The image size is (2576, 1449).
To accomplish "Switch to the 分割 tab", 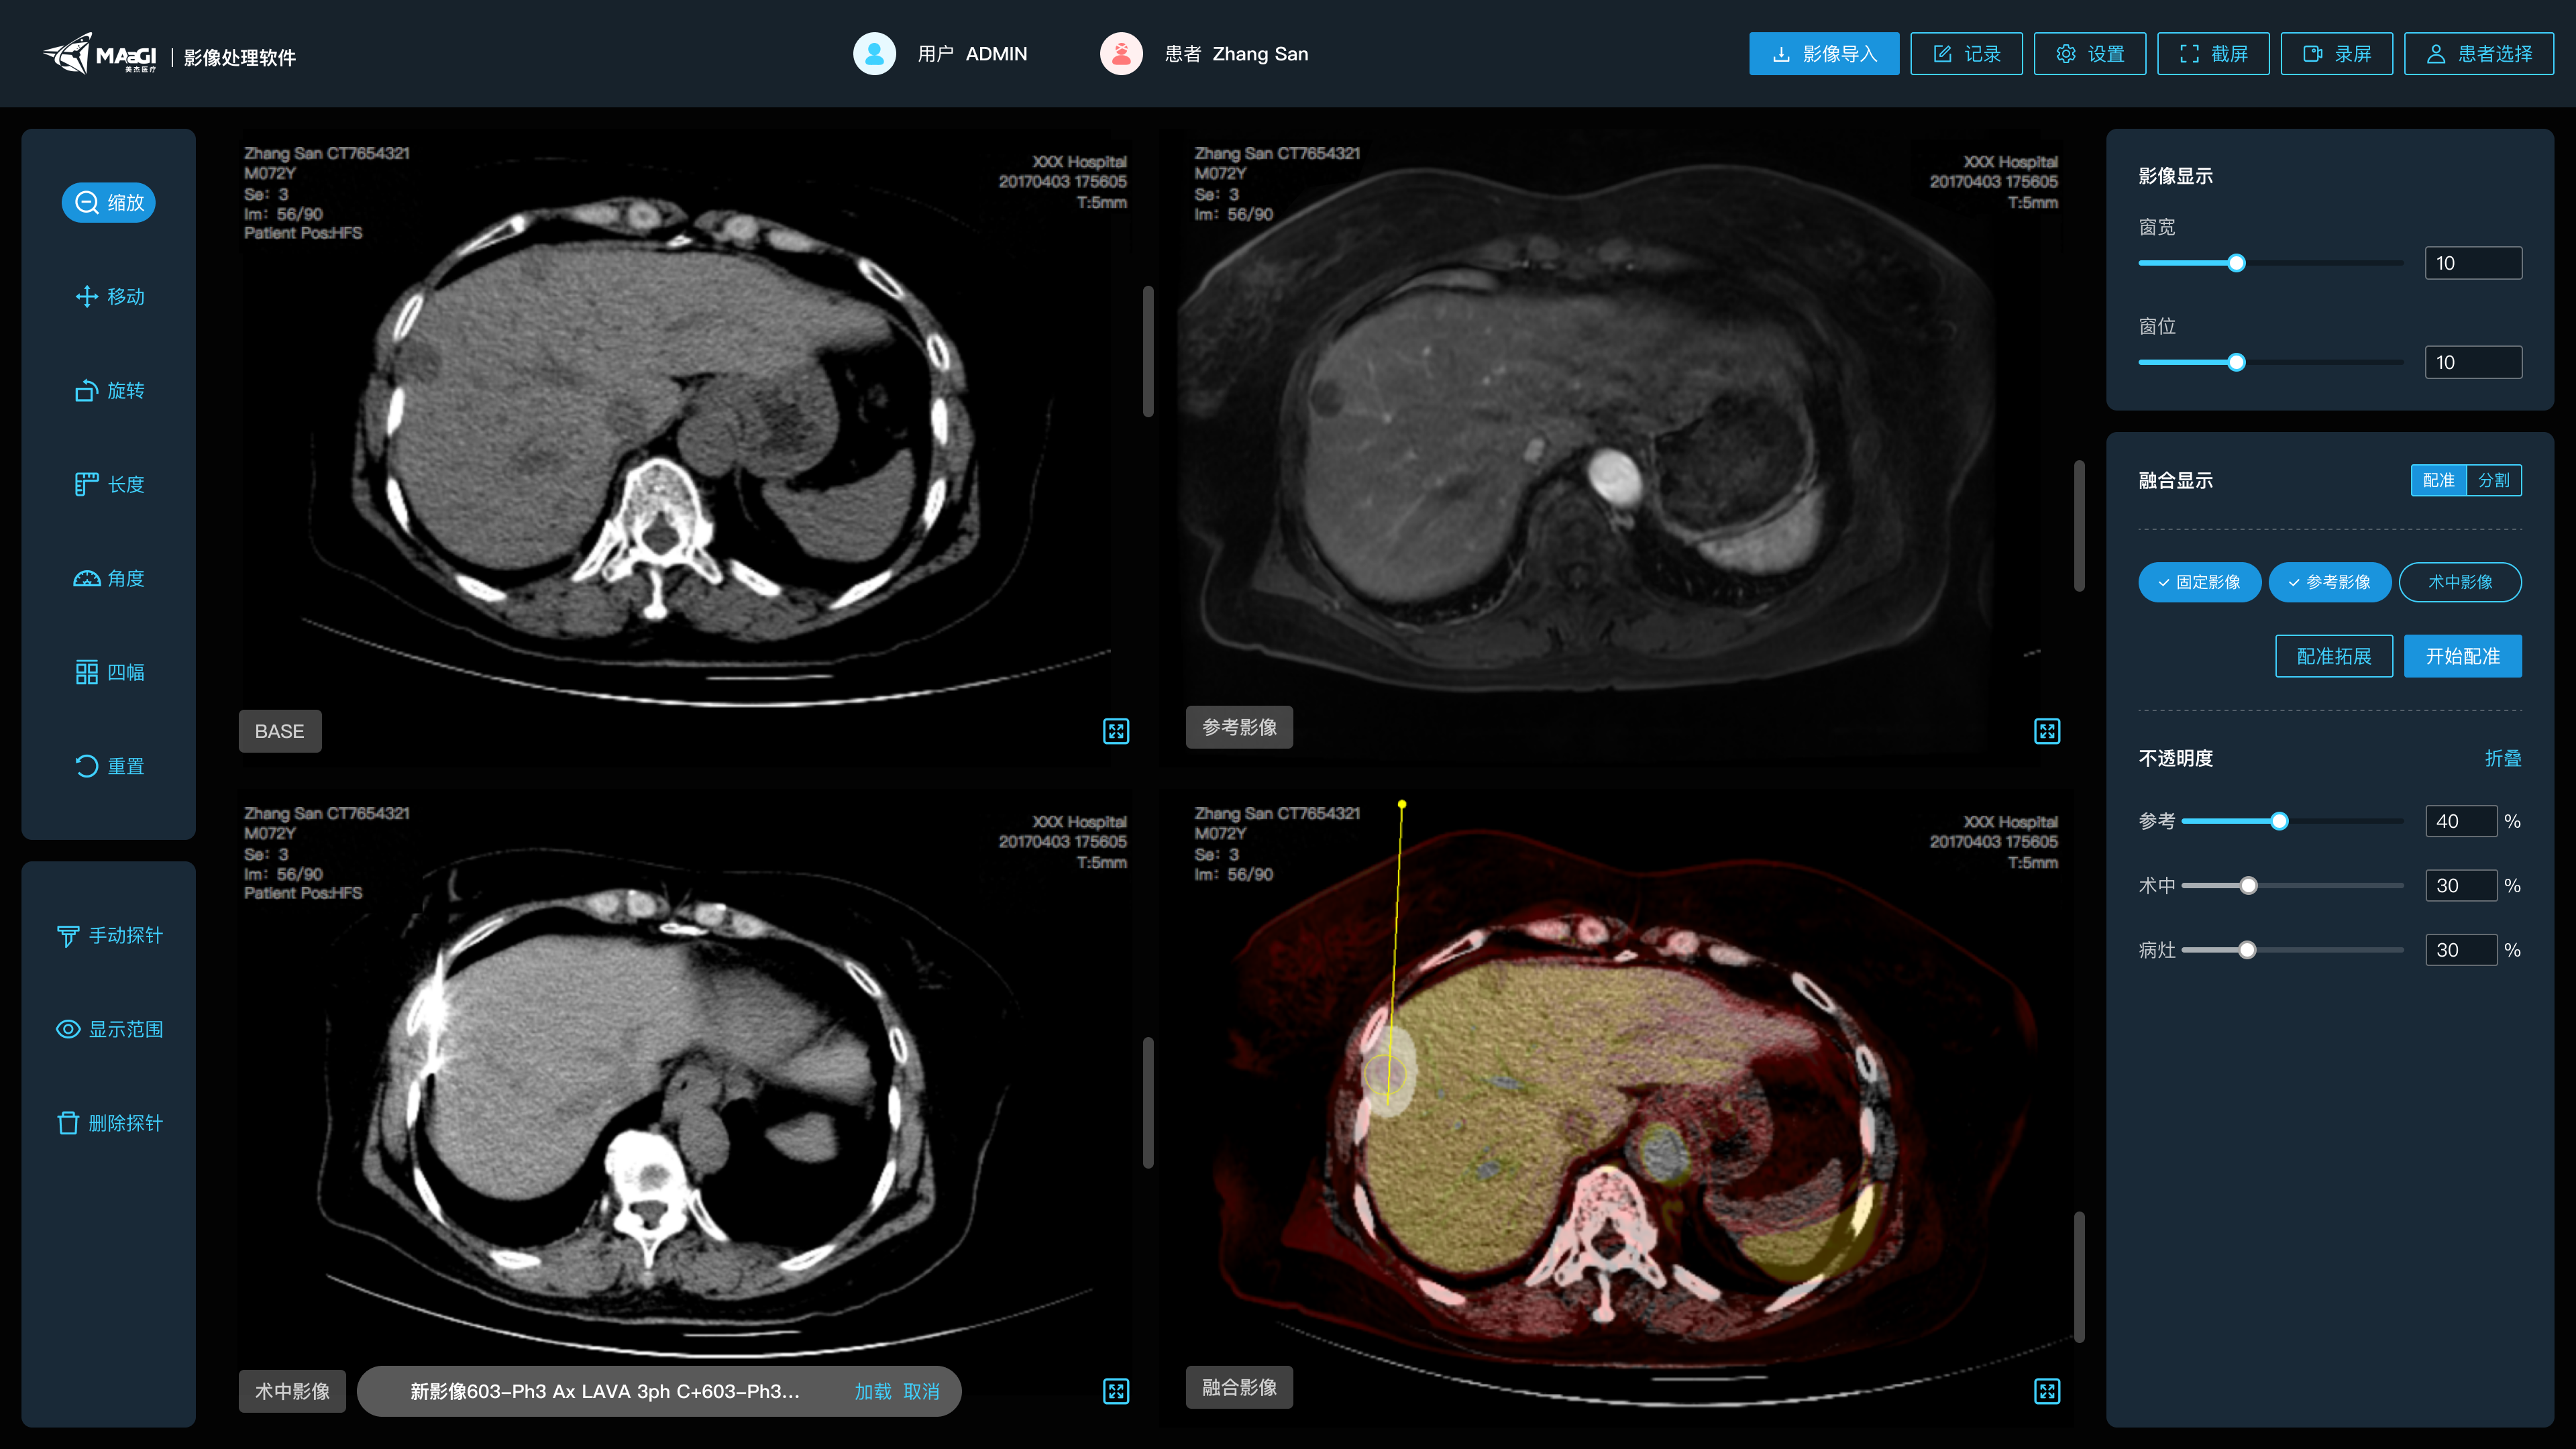I will click(x=2493, y=480).
